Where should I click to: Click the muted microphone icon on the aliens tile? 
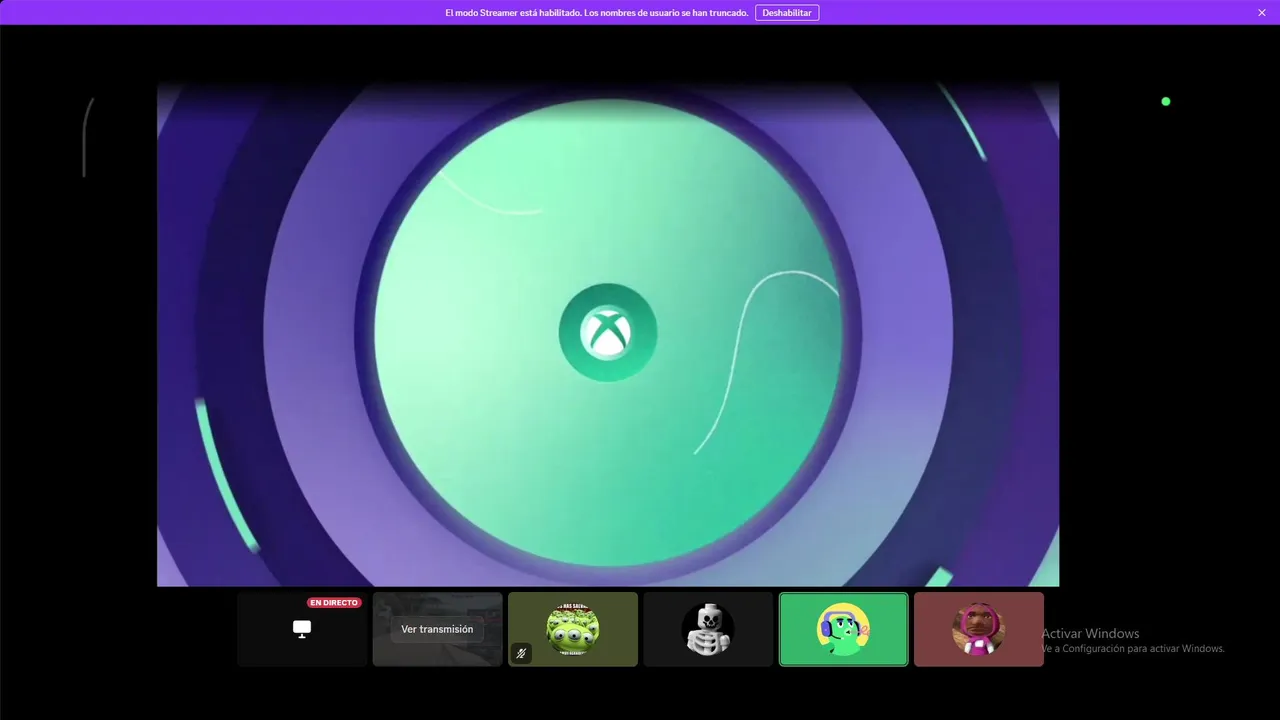click(521, 654)
